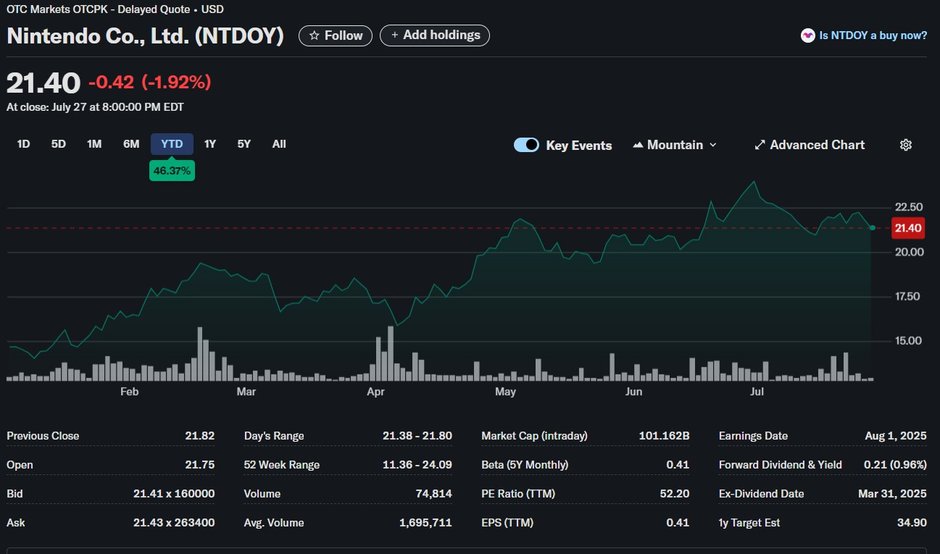Click 52 Week Range value 11.36 - 24.09
The height and width of the screenshot is (554, 940).
pos(417,465)
